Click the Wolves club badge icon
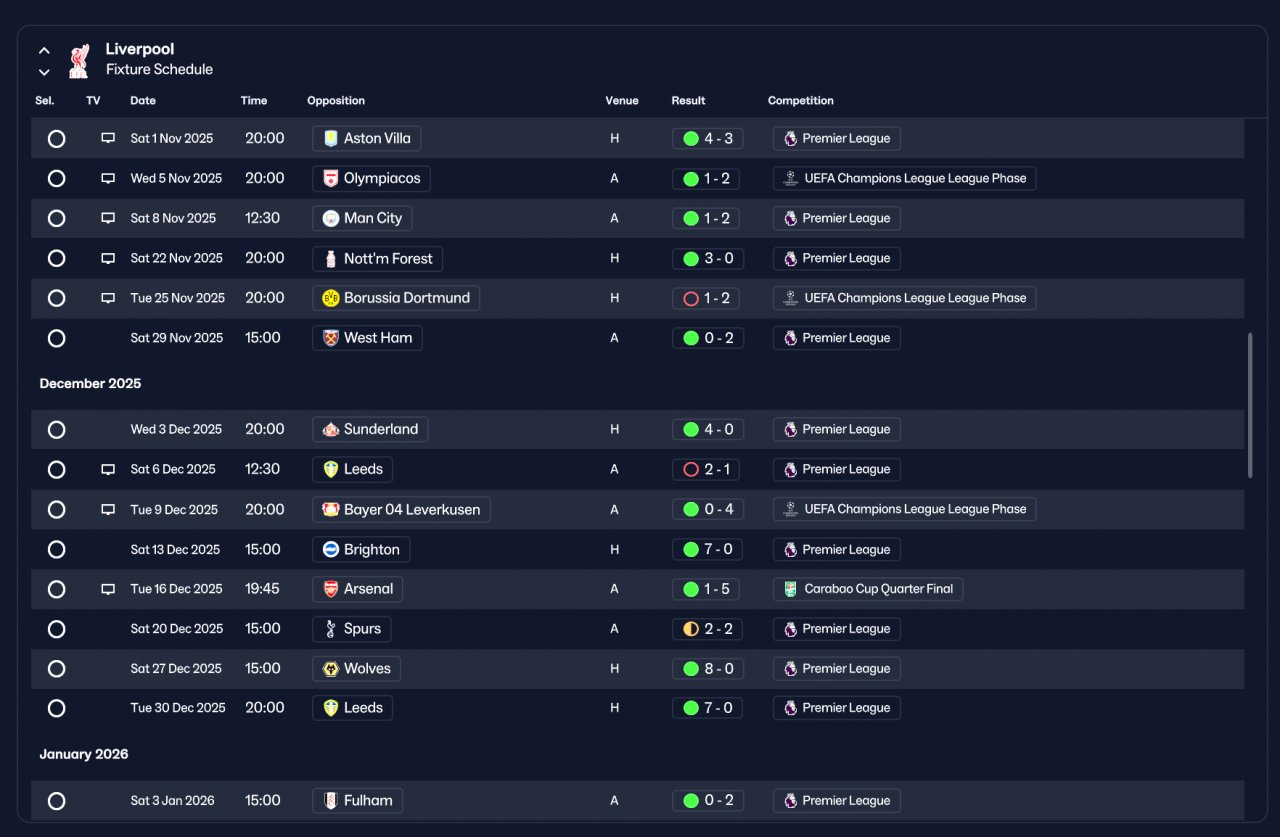 click(331, 668)
